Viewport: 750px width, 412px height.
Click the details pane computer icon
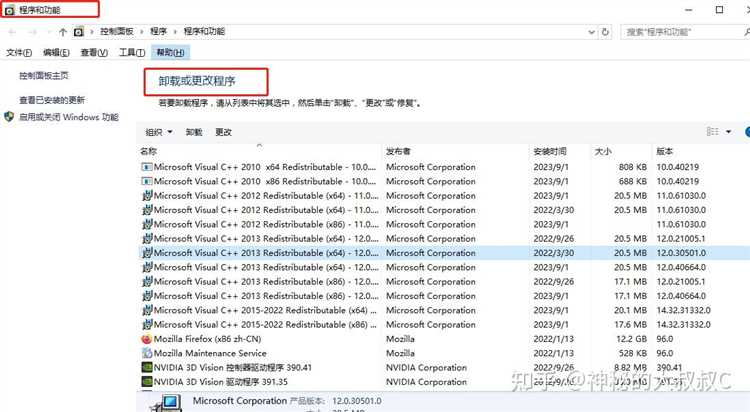click(167, 403)
